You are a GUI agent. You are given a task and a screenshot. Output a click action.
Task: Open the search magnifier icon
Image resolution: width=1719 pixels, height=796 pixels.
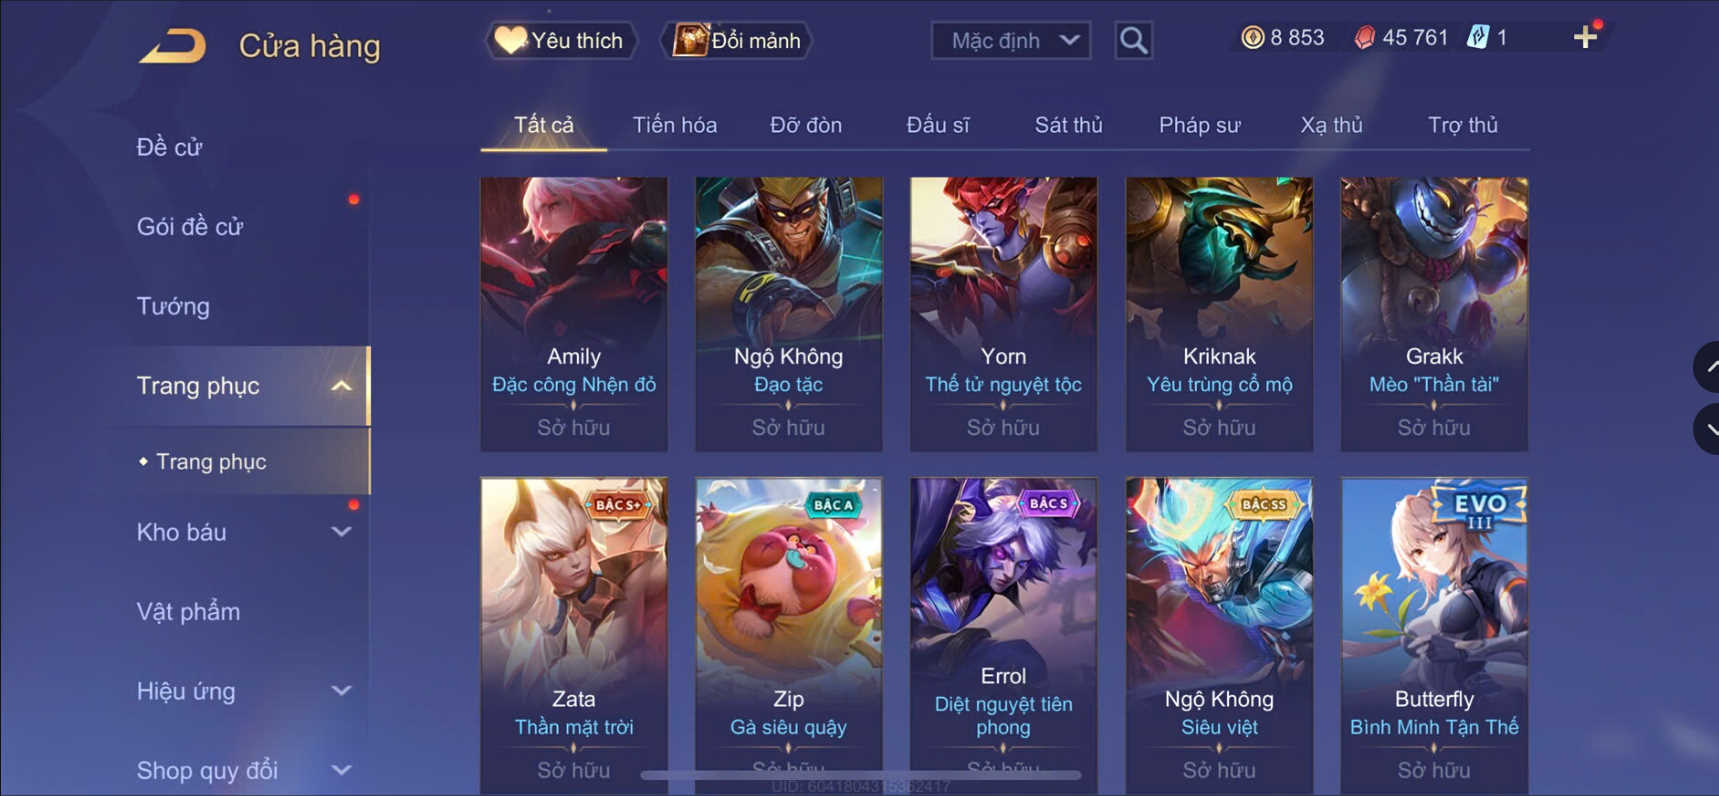point(1133,41)
